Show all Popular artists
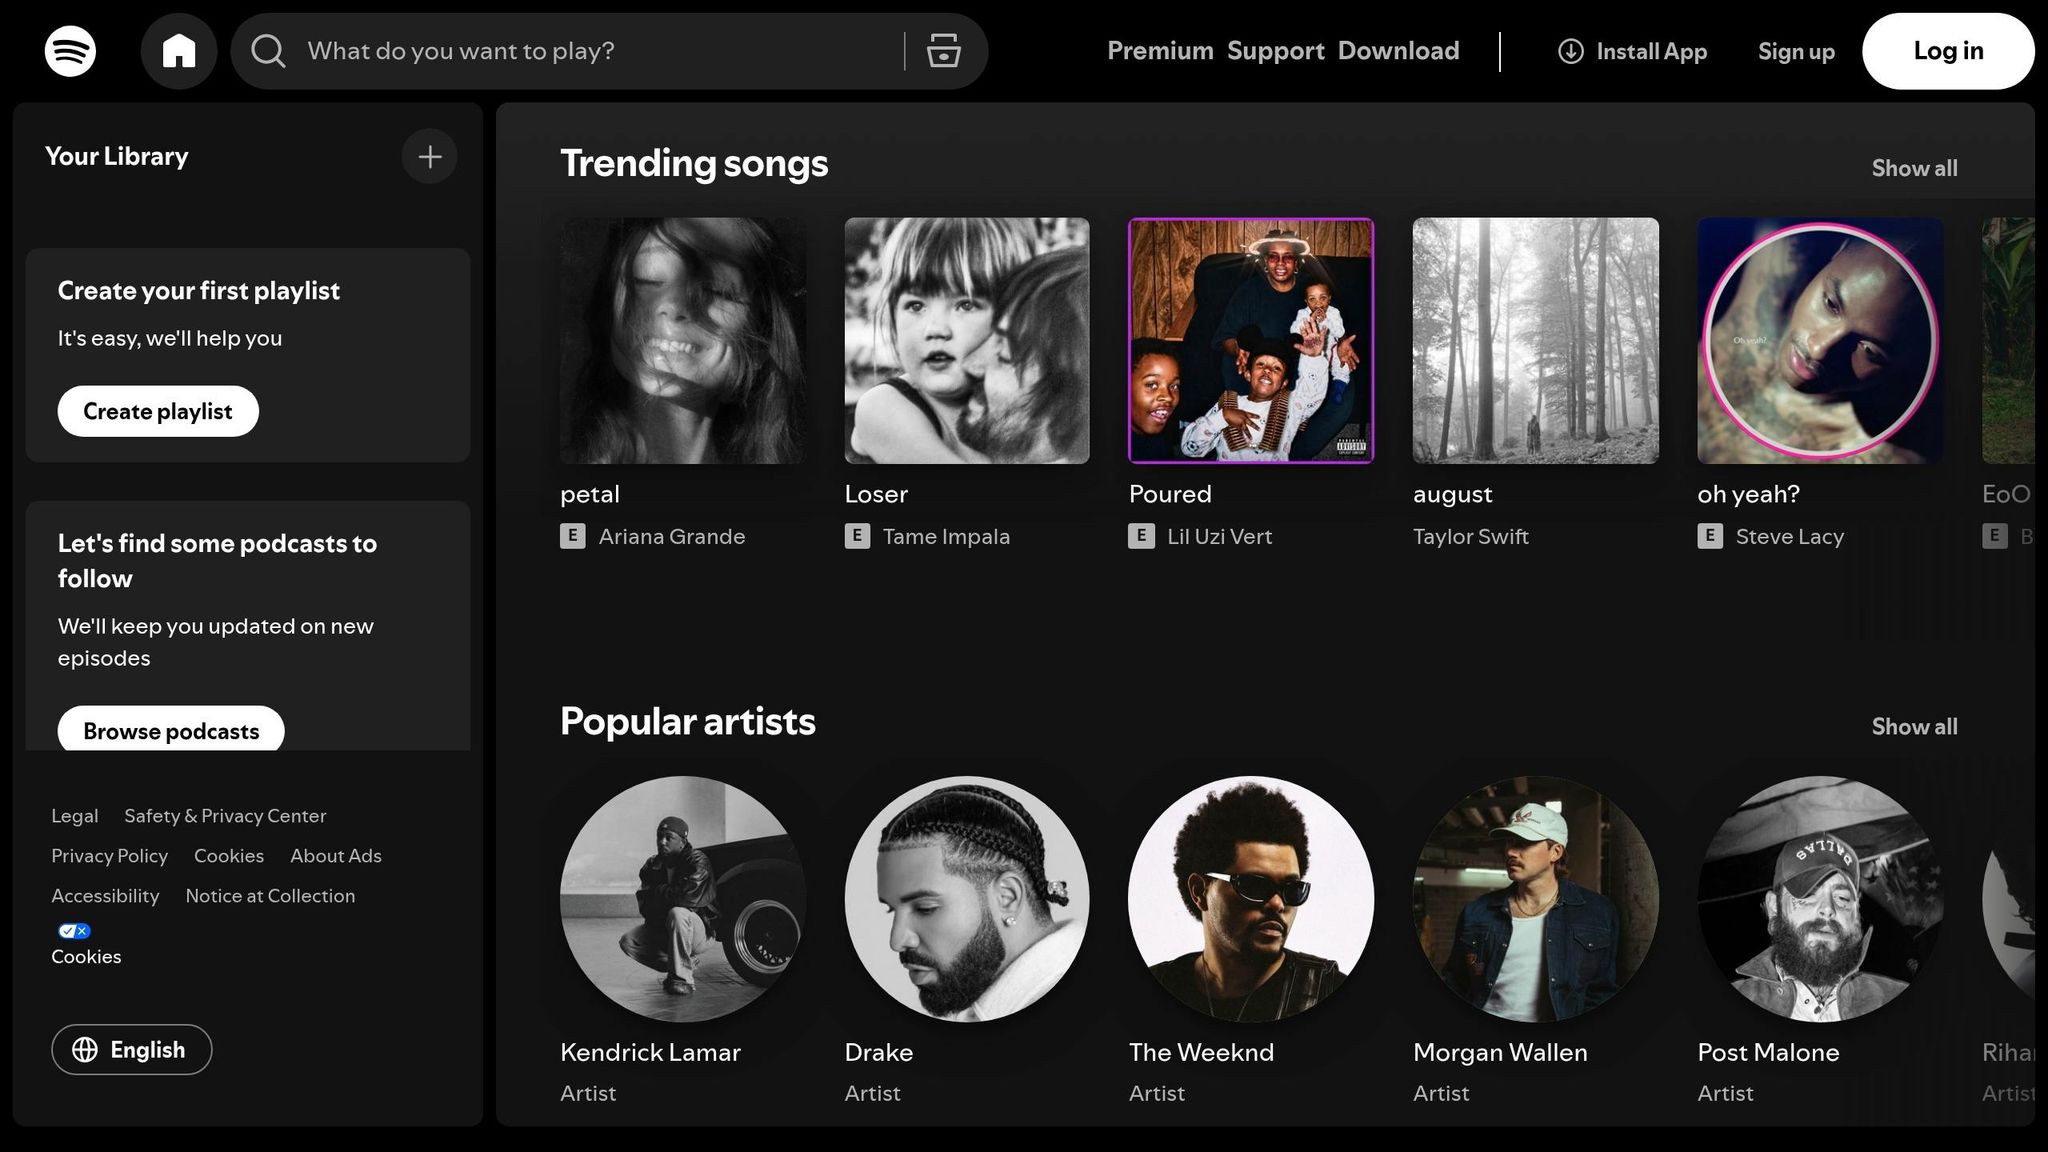 [x=1914, y=727]
